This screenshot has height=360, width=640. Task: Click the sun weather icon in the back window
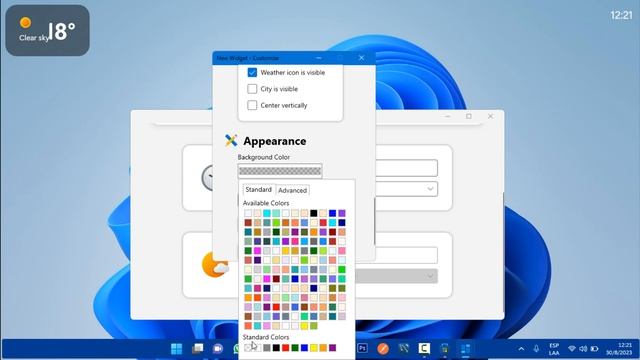click(x=215, y=265)
